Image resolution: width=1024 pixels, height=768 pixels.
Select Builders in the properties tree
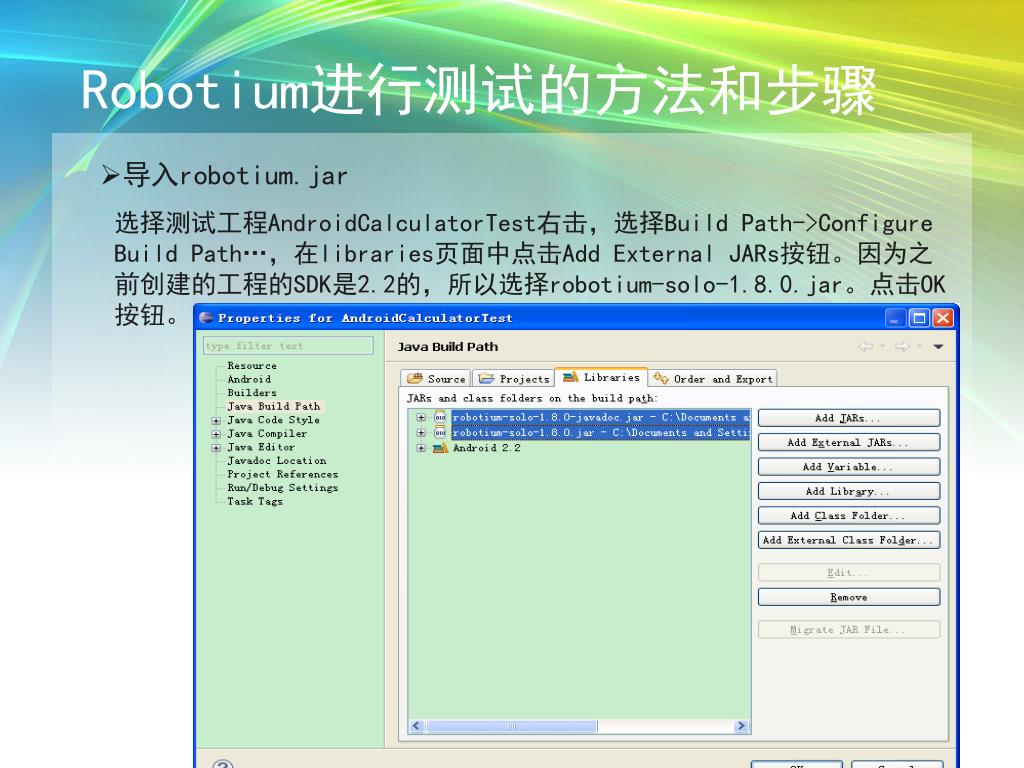click(252, 392)
